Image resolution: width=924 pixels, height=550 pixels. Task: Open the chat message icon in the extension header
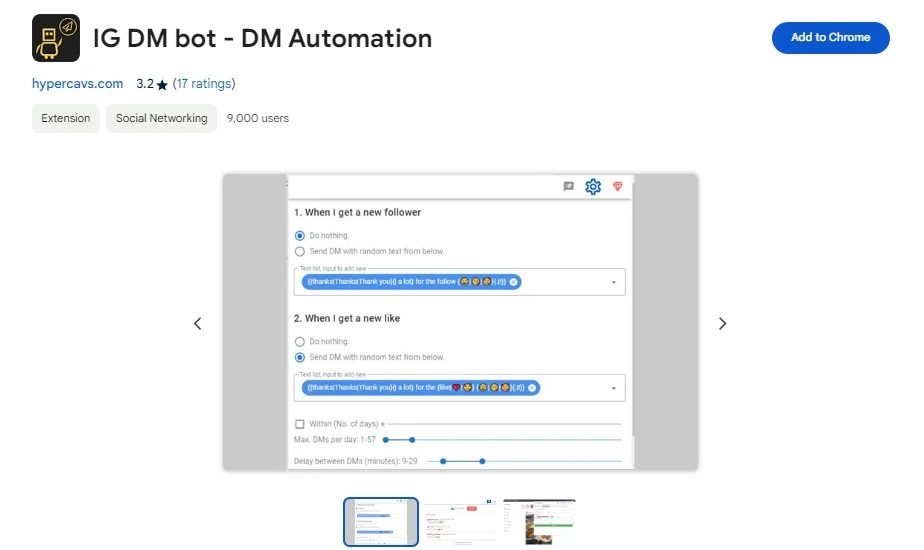point(569,186)
